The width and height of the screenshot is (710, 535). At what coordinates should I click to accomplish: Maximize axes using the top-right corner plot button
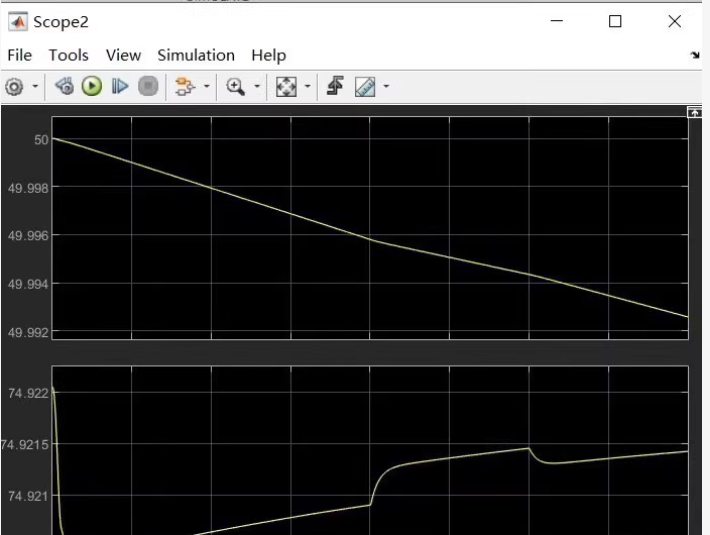point(695,112)
